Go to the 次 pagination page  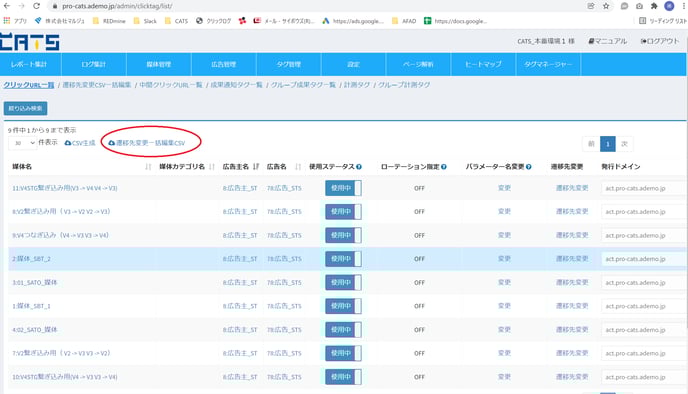coord(624,144)
